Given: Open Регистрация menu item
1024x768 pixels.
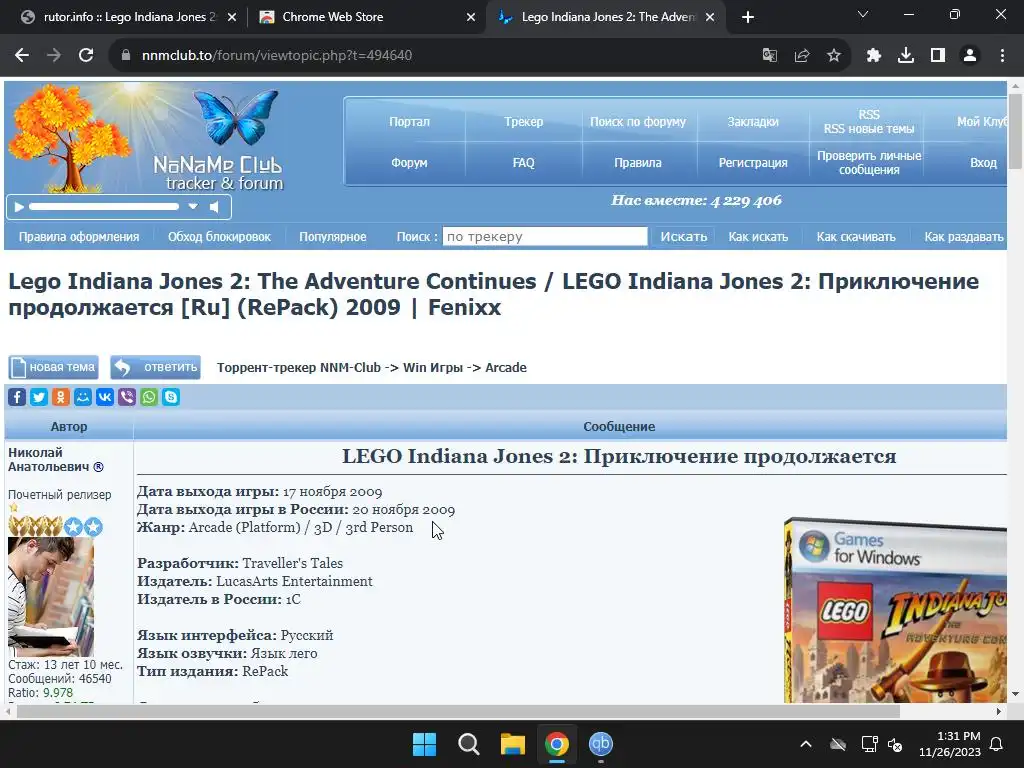Looking at the screenshot, I should [x=753, y=163].
